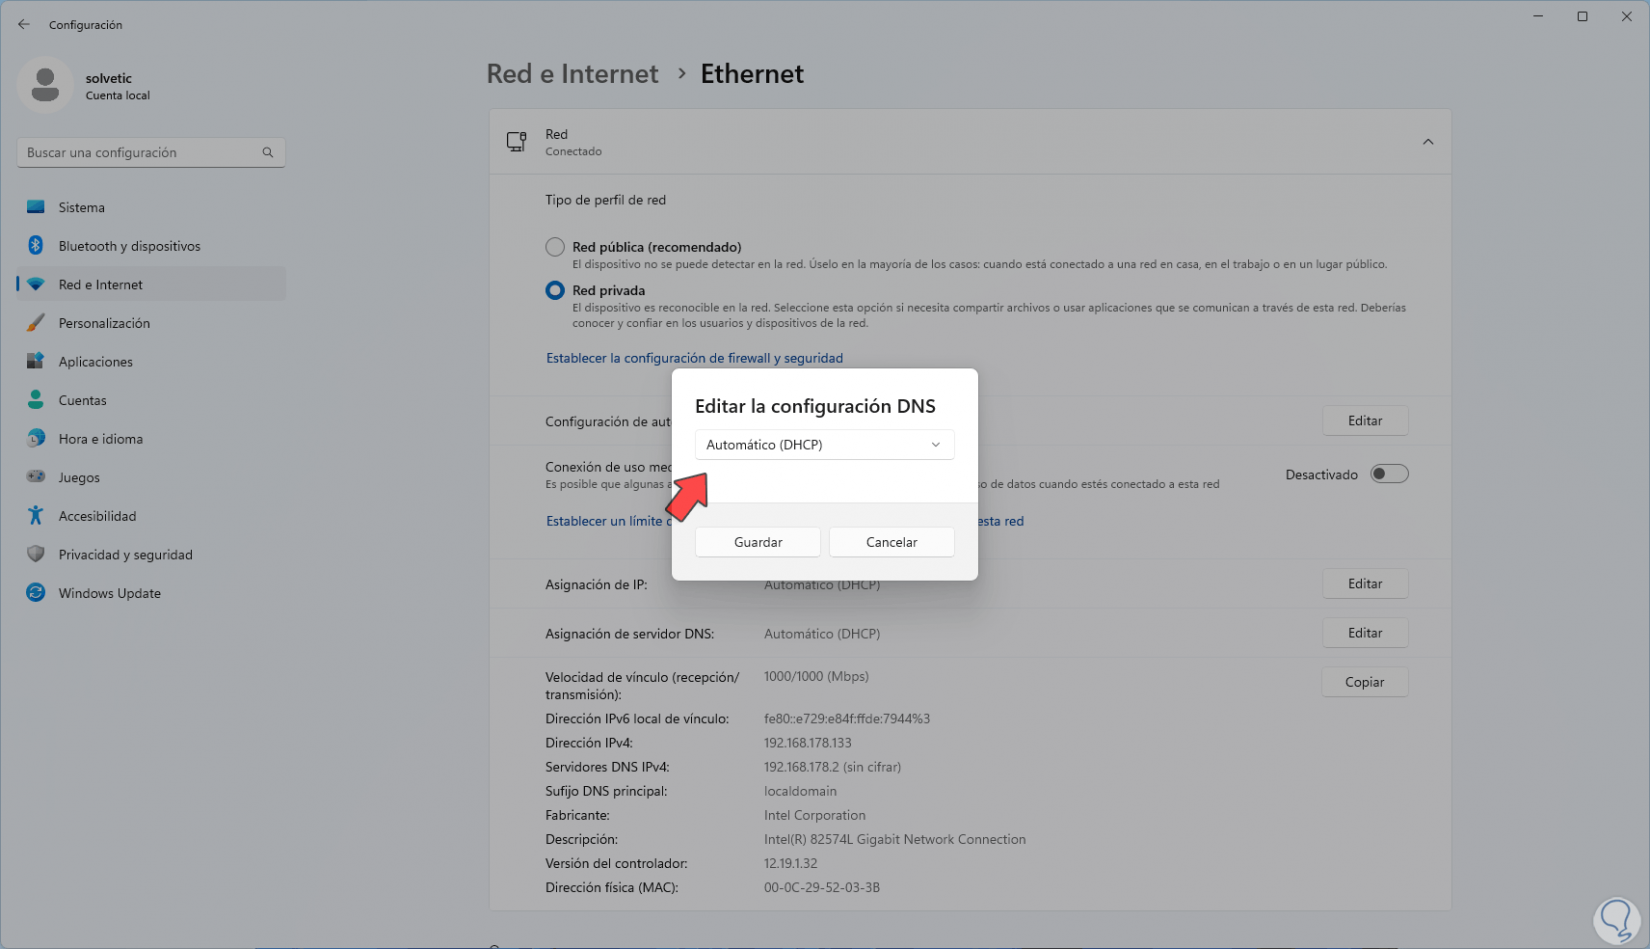
Task: Open Bluetooth y dispositivos settings icon
Action: click(35, 245)
